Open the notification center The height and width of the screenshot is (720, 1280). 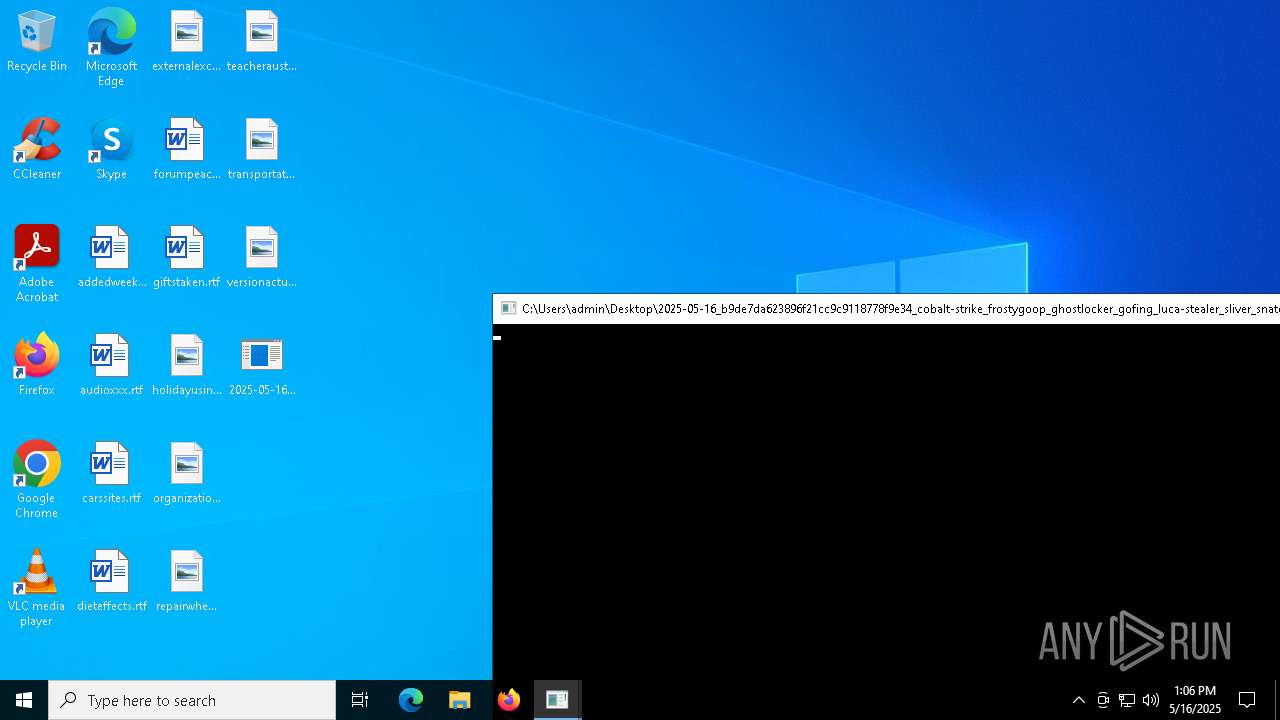coord(1247,700)
